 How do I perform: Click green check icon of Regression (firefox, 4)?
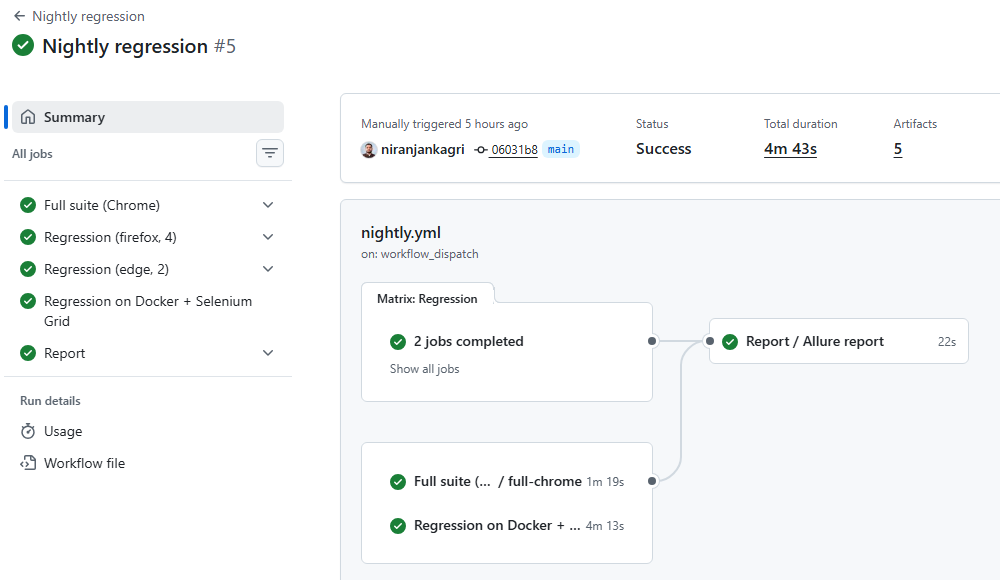(x=28, y=237)
